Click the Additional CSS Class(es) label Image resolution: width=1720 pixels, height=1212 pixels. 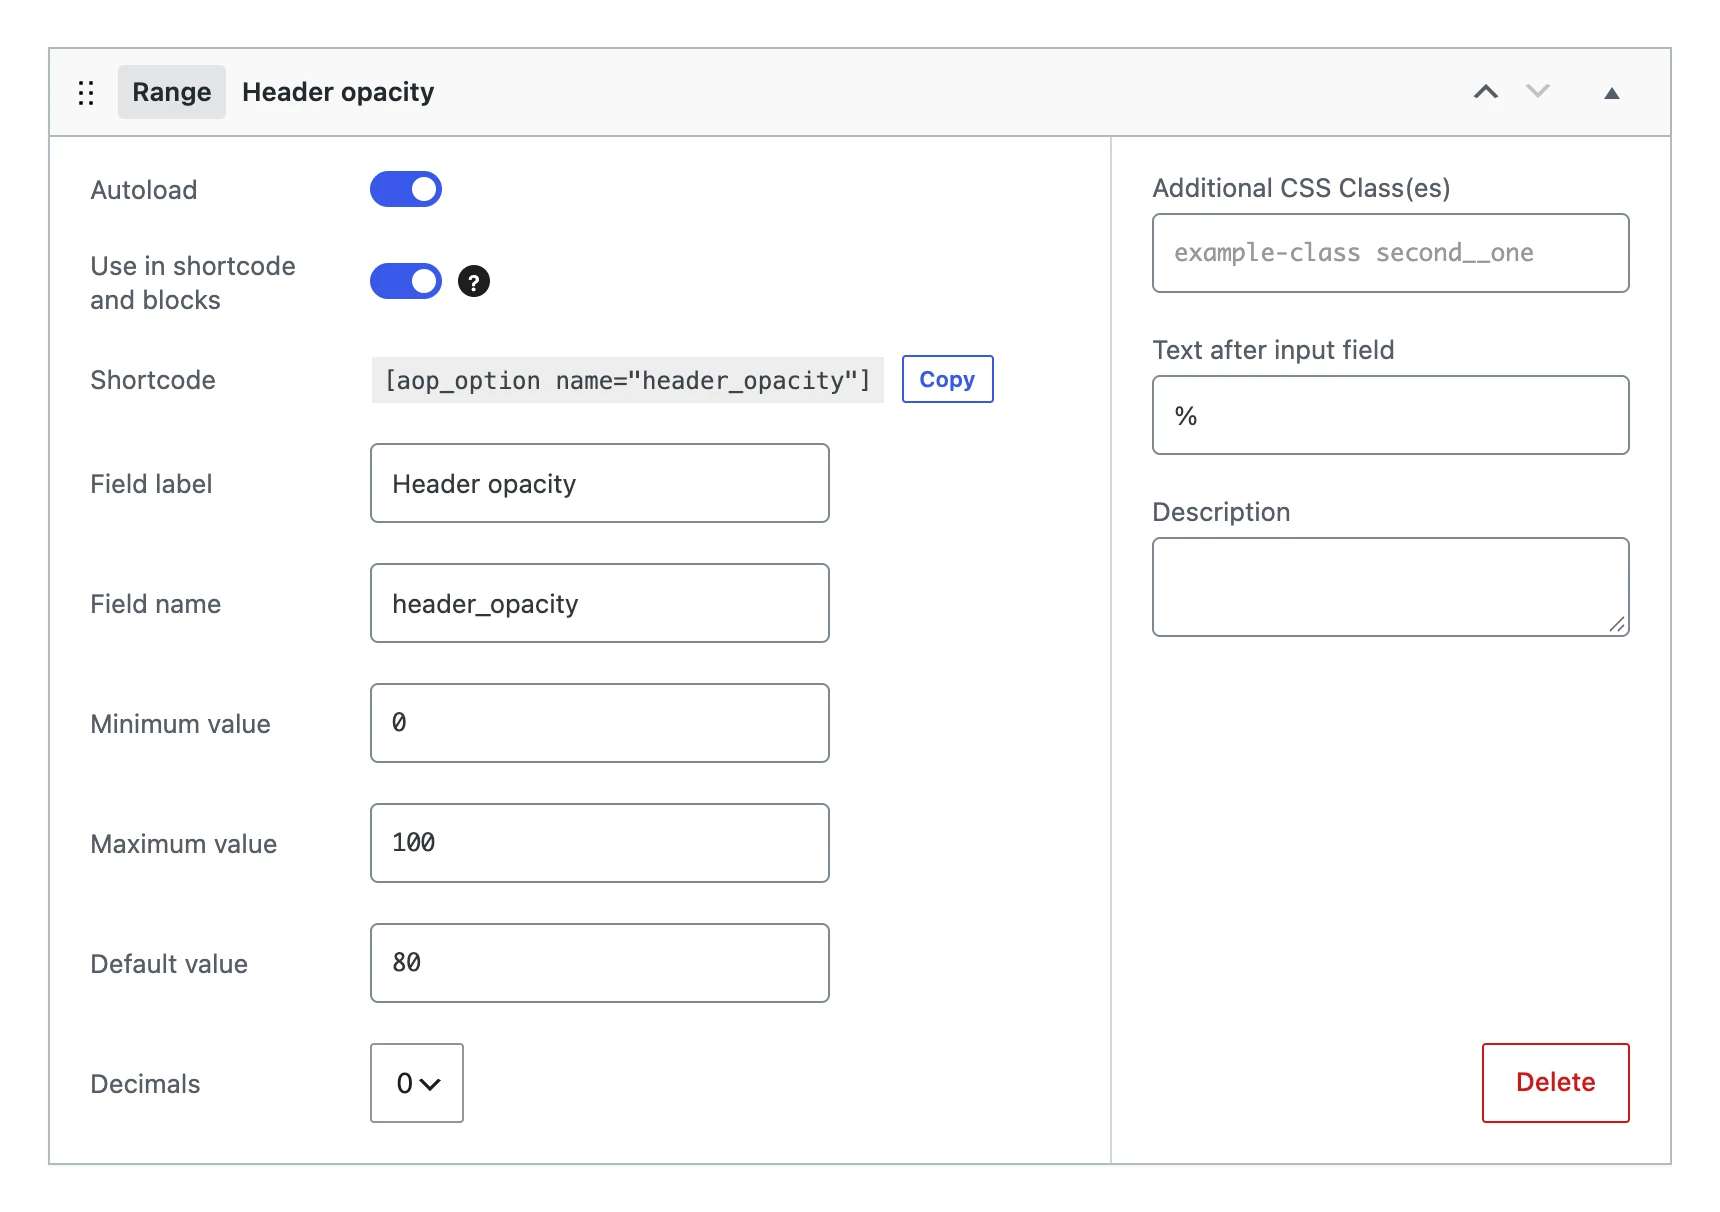point(1301,188)
